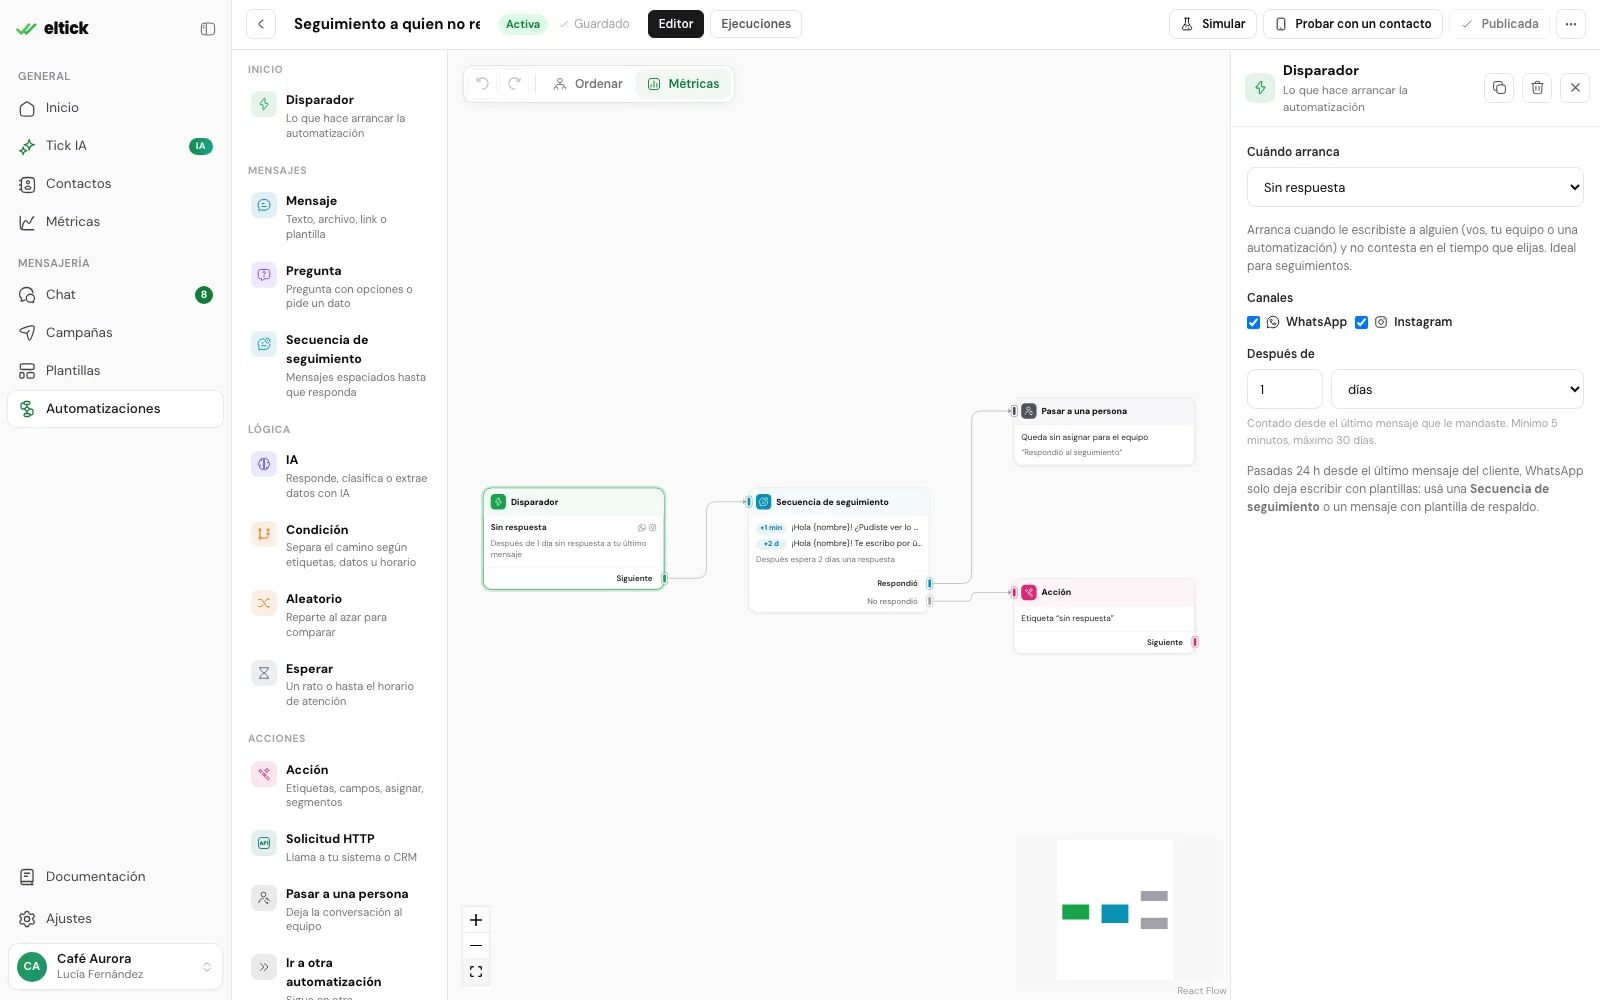Fit view using the fullscreen canvas icon
1600x1000 pixels.
[x=476, y=972]
